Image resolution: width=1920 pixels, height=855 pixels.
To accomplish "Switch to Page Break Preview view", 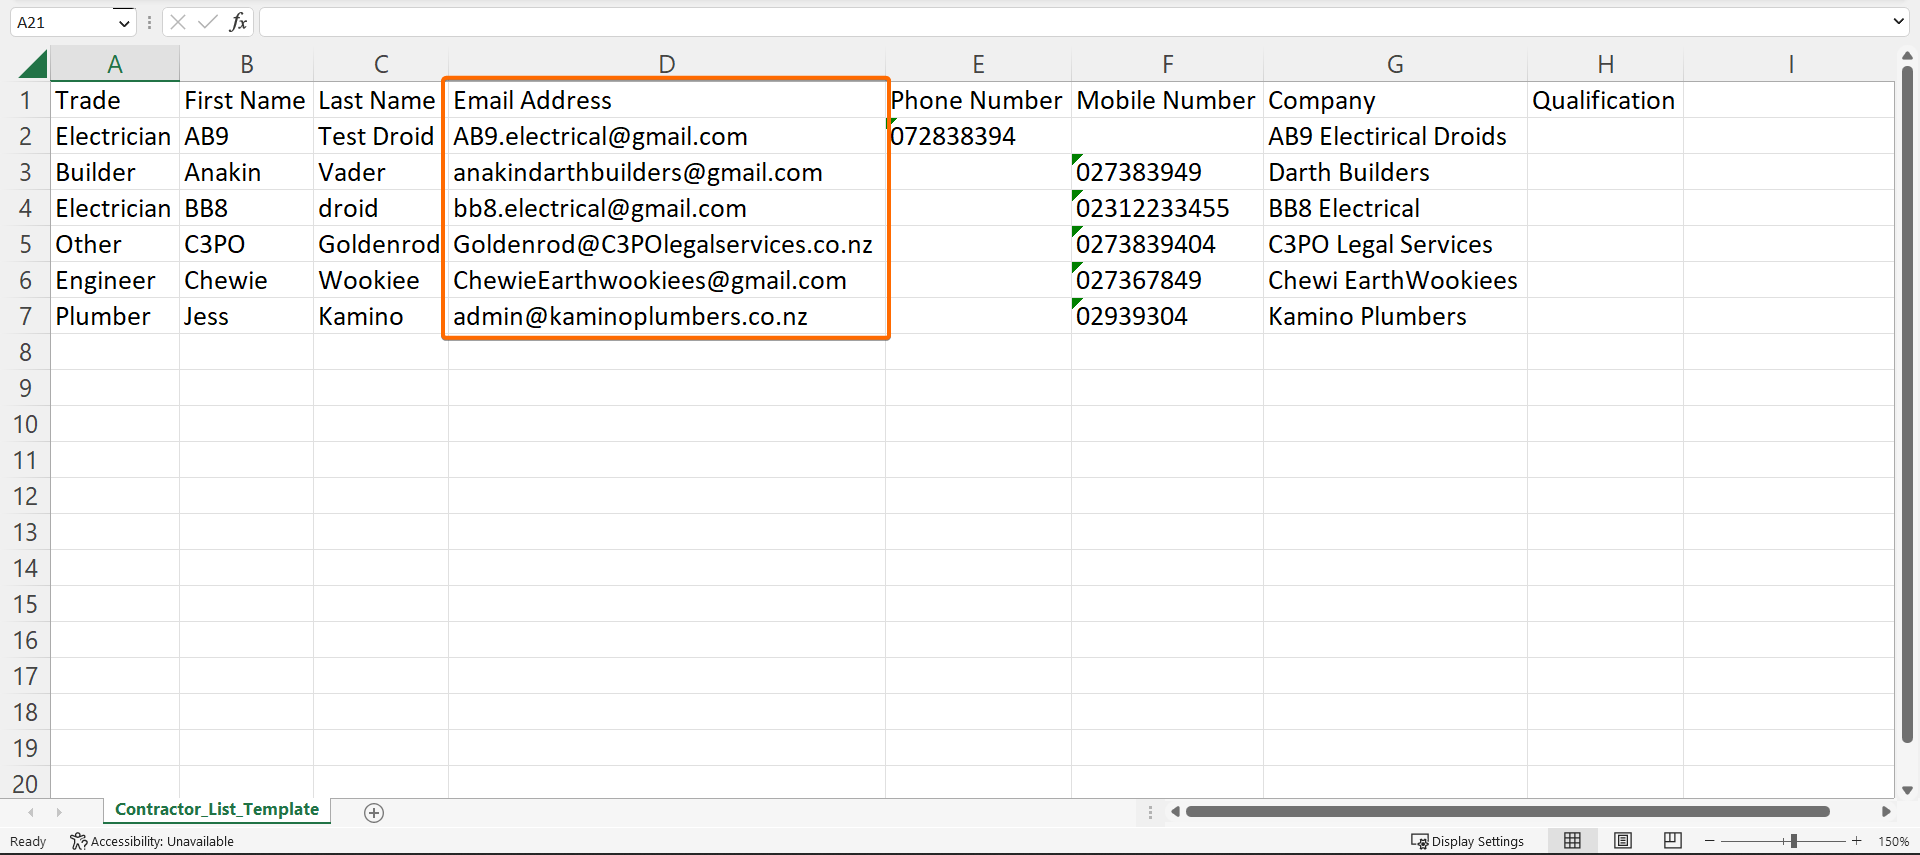I will tap(1672, 841).
